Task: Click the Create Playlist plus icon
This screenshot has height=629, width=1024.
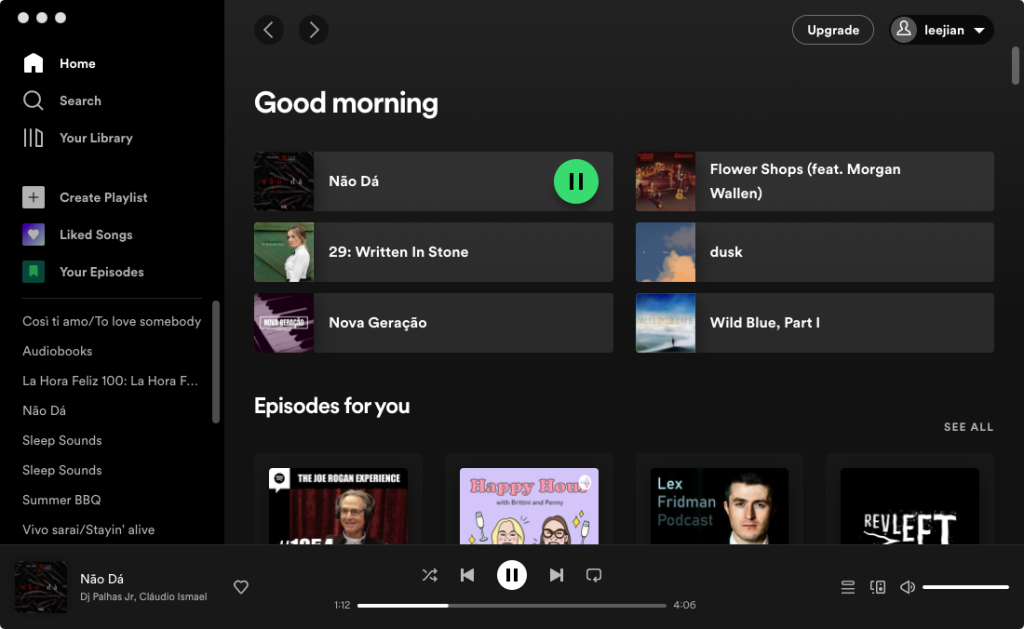Action: pos(34,197)
